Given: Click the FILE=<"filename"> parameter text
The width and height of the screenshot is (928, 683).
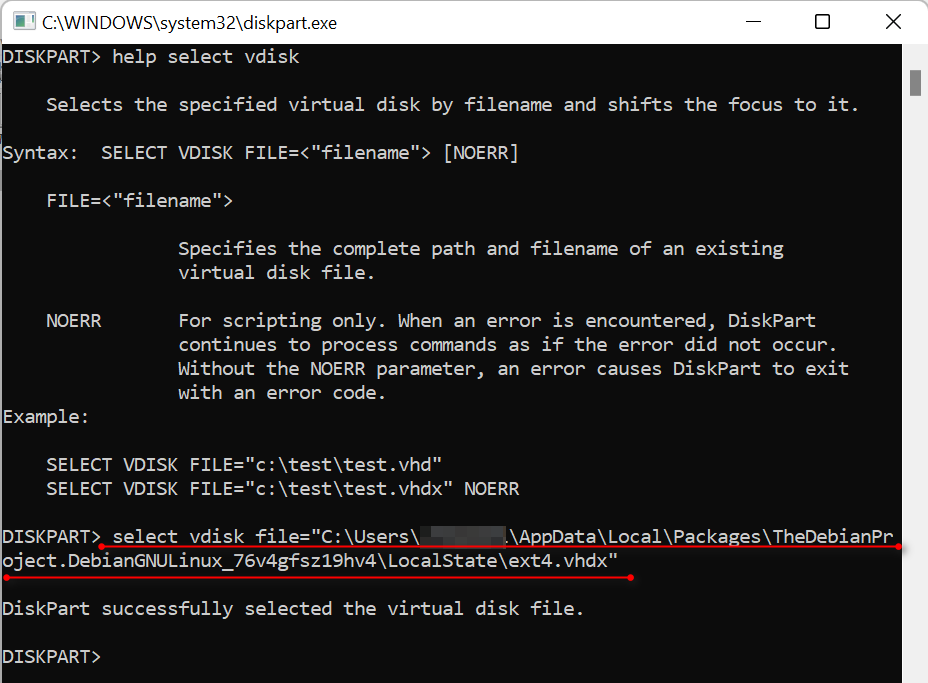Looking at the screenshot, I should click(142, 200).
